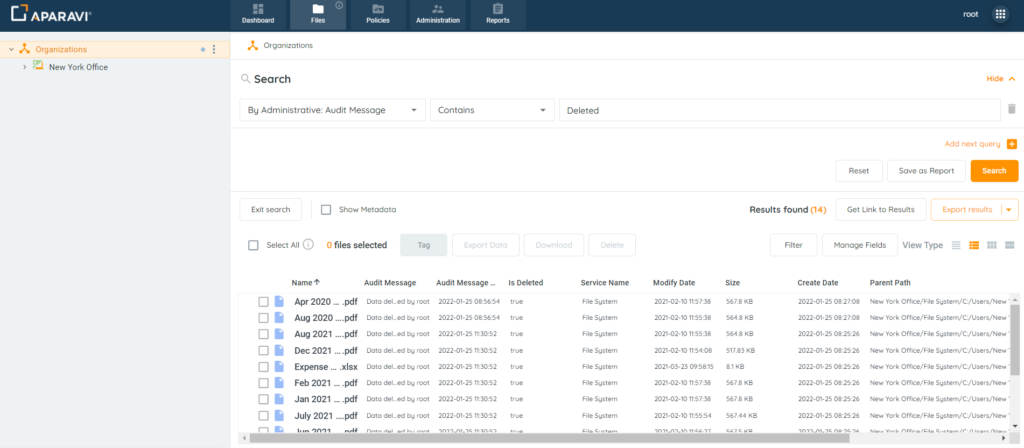The width and height of the screenshot is (1024, 448).
Task: Select the large card view type icon
Action: [x=1010, y=245]
